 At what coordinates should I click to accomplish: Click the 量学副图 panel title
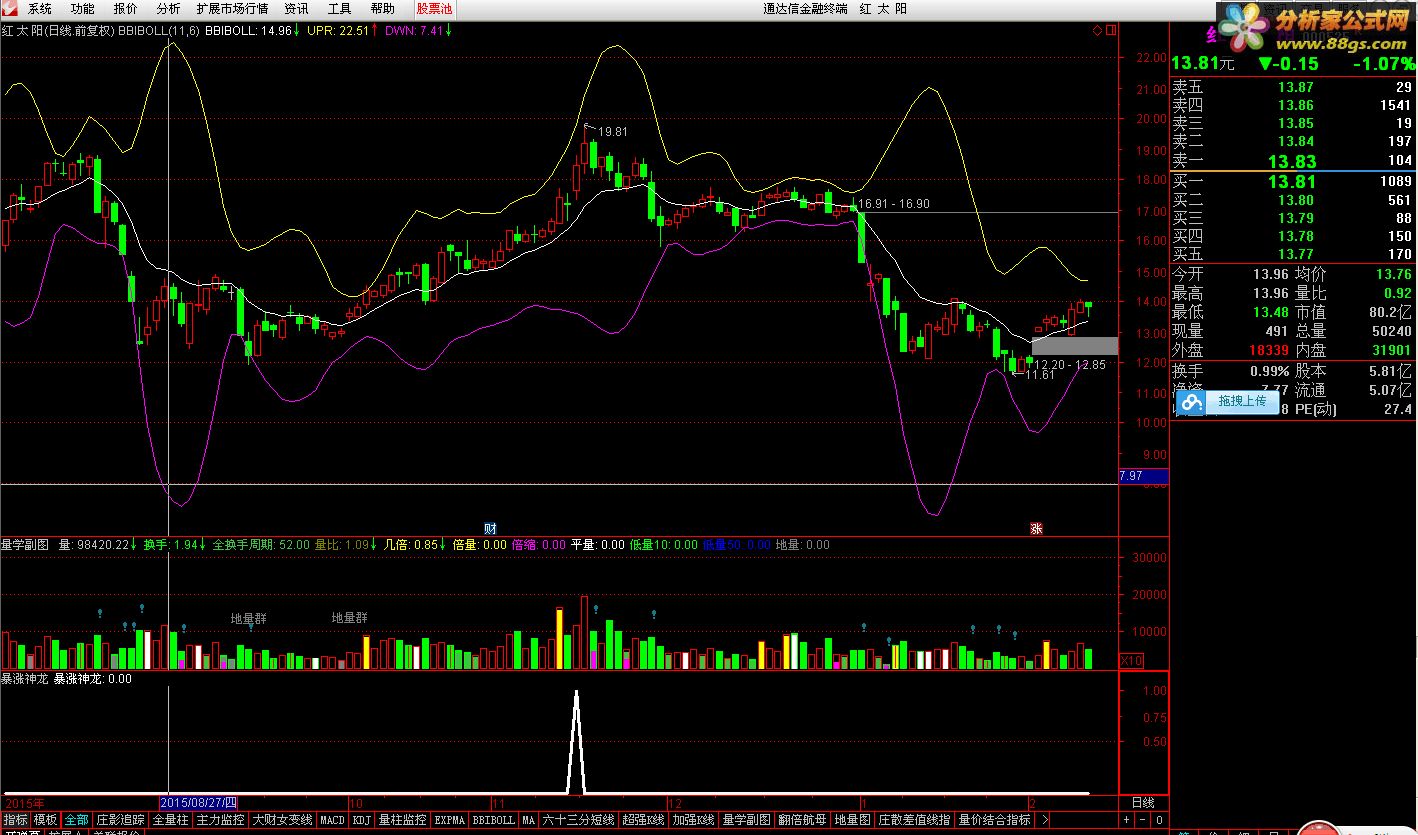point(26,545)
